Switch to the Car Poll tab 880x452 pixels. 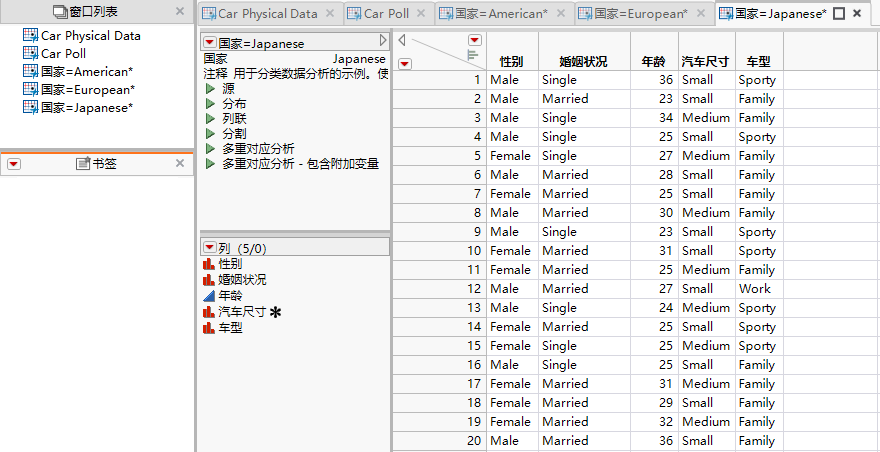pyautogui.click(x=386, y=13)
